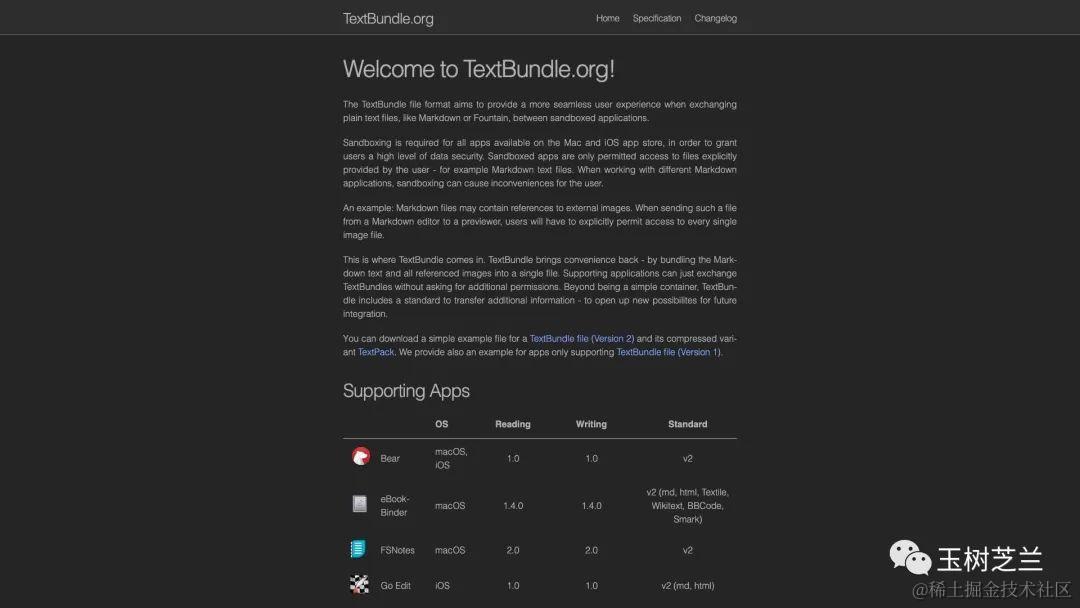
Task: Click the Reading column header
Action: [x=512, y=424]
